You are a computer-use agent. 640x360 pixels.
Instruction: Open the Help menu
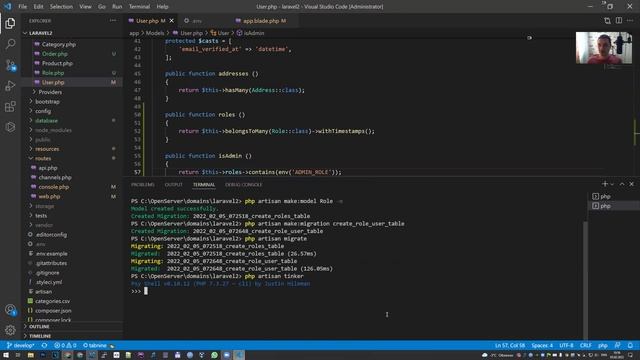(162, 7)
